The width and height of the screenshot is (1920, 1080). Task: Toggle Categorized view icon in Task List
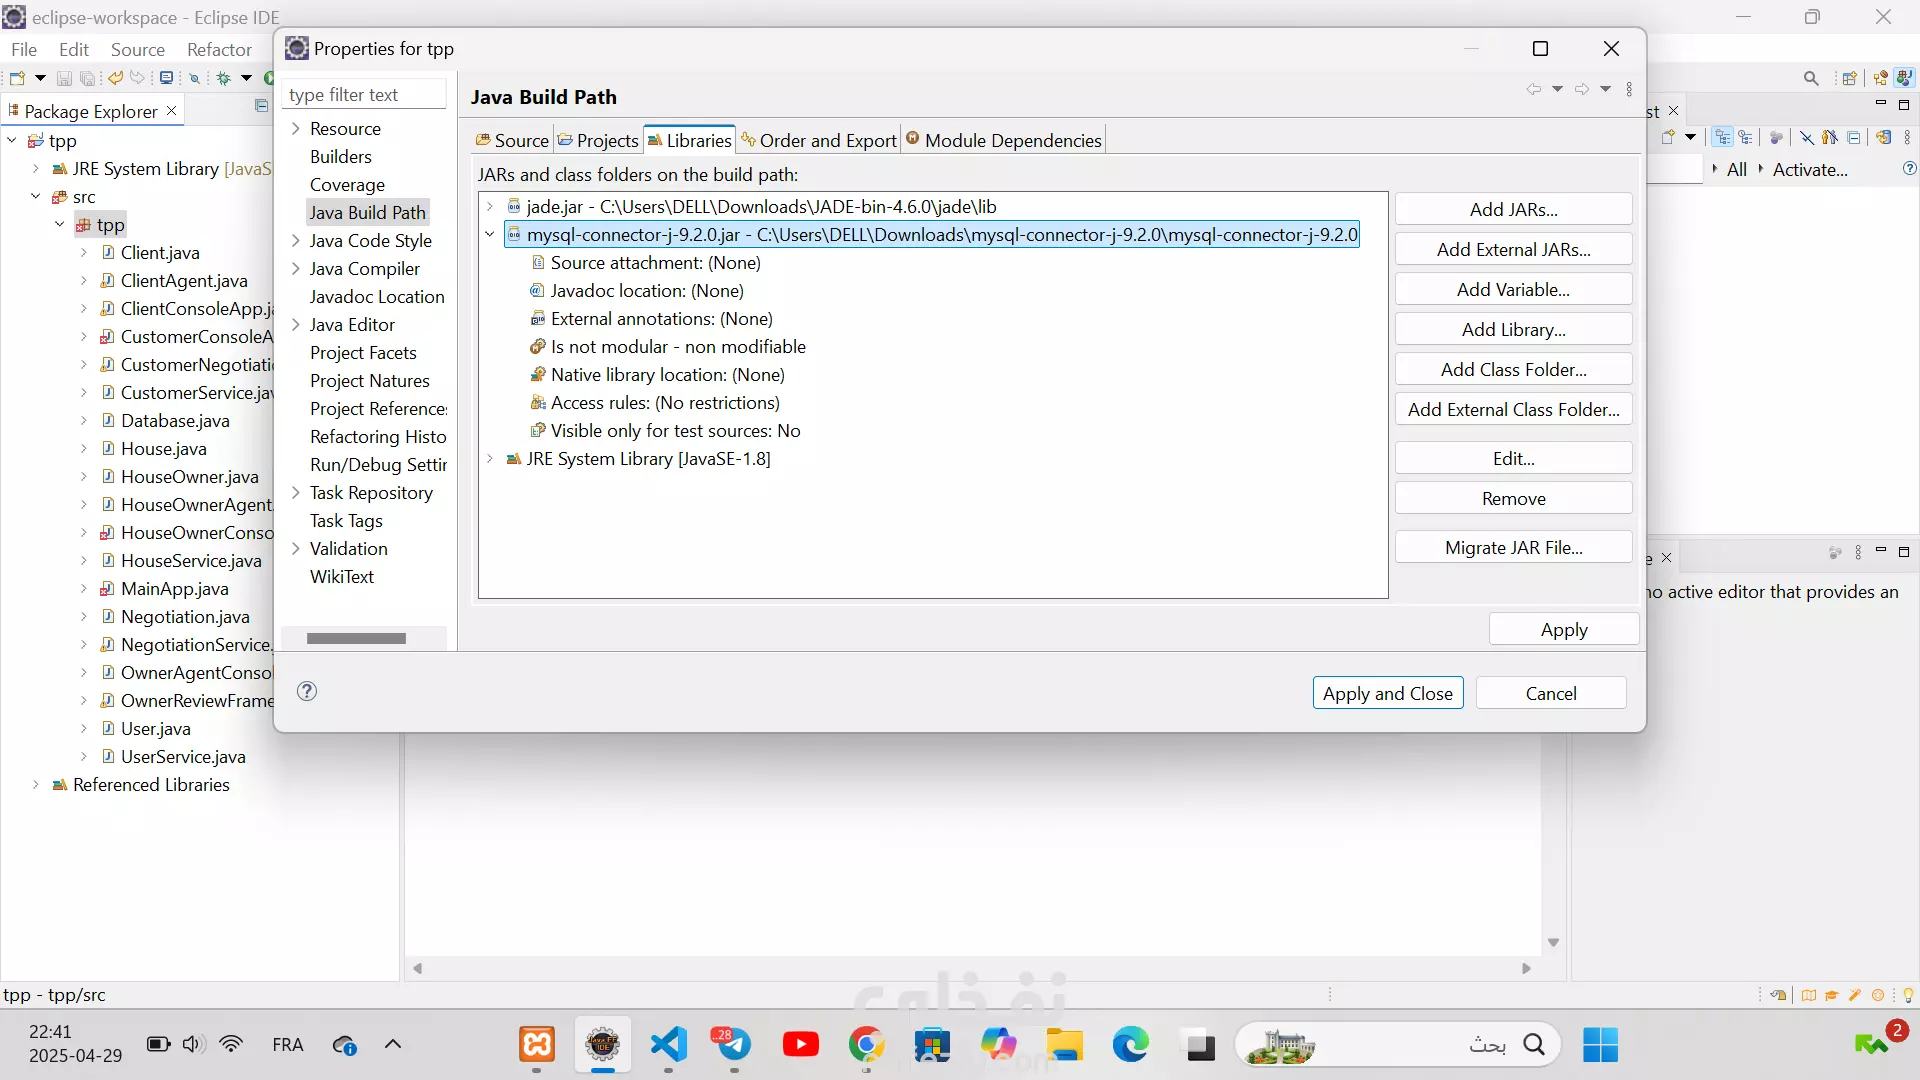click(1723, 137)
